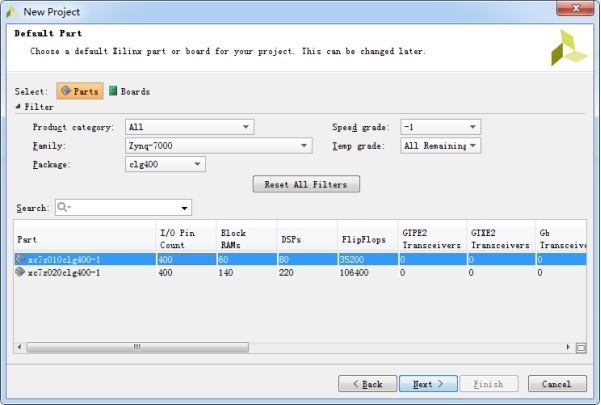
Task: Click the magnifier icon in search box
Action: click(x=62, y=207)
